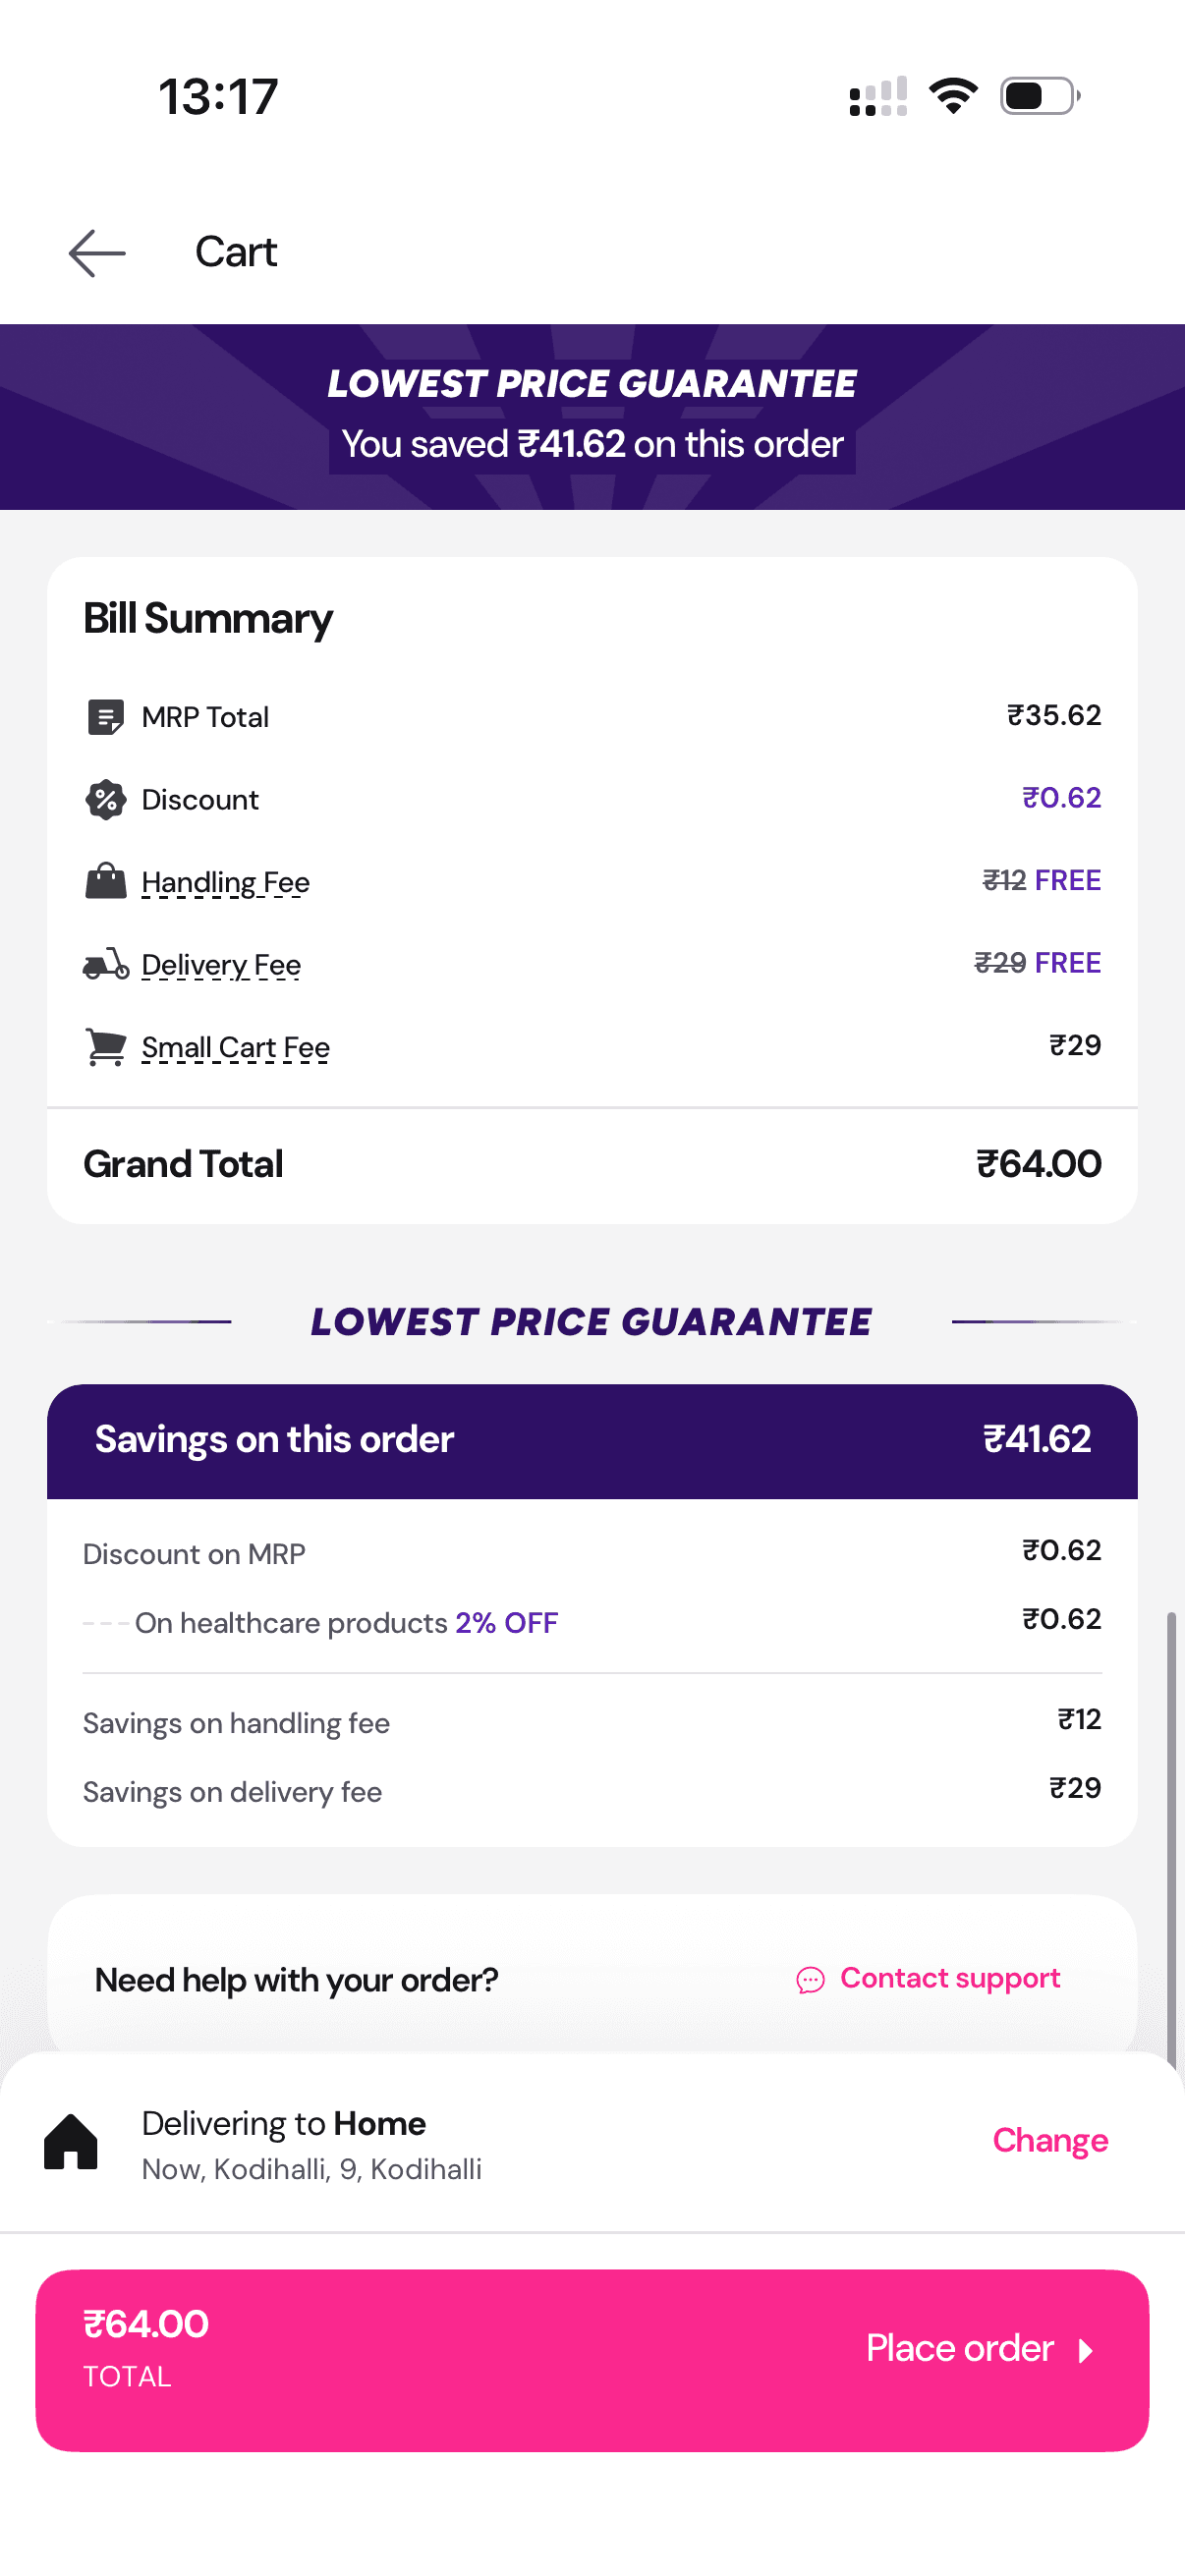Image resolution: width=1185 pixels, height=2576 pixels.
Task: Tap the Small Cart Fee cart icon
Action: (x=105, y=1047)
